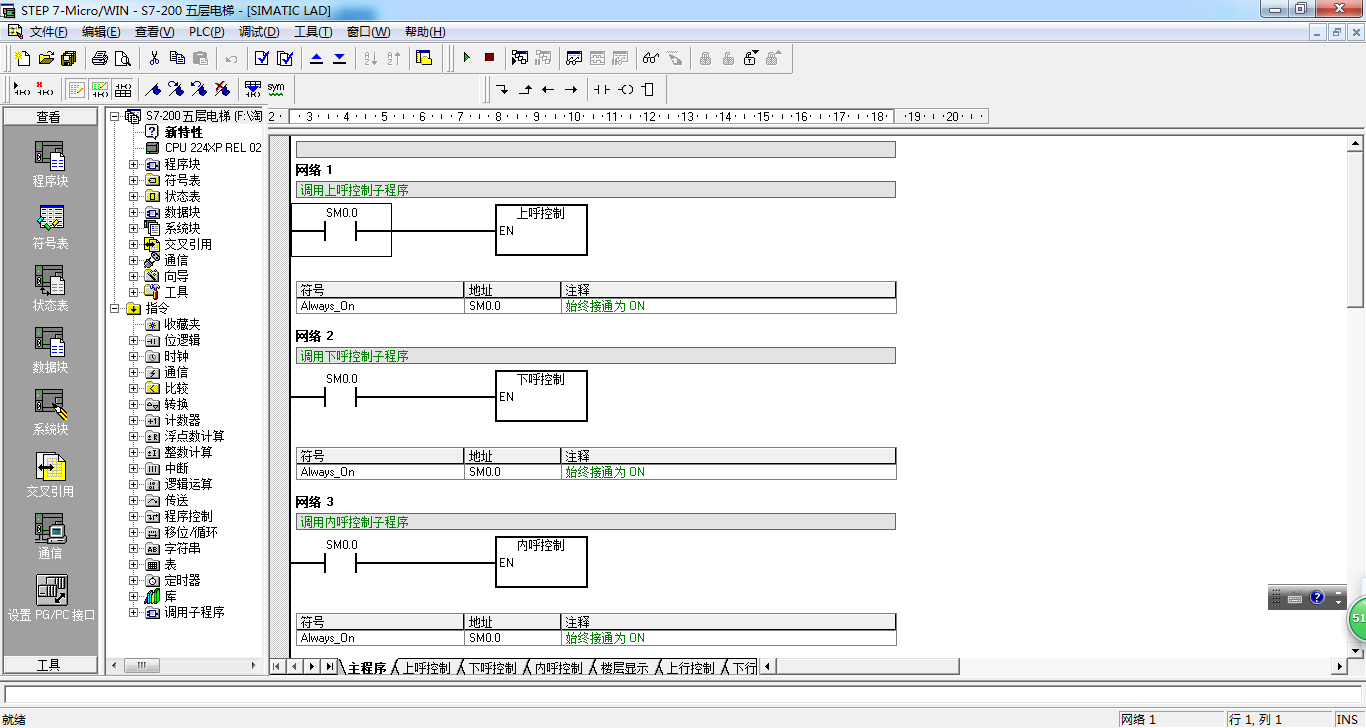Expand the 计数器 instruction folder
Image resolution: width=1366 pixels, height=728 pixels.
click(x=134, y=420)
